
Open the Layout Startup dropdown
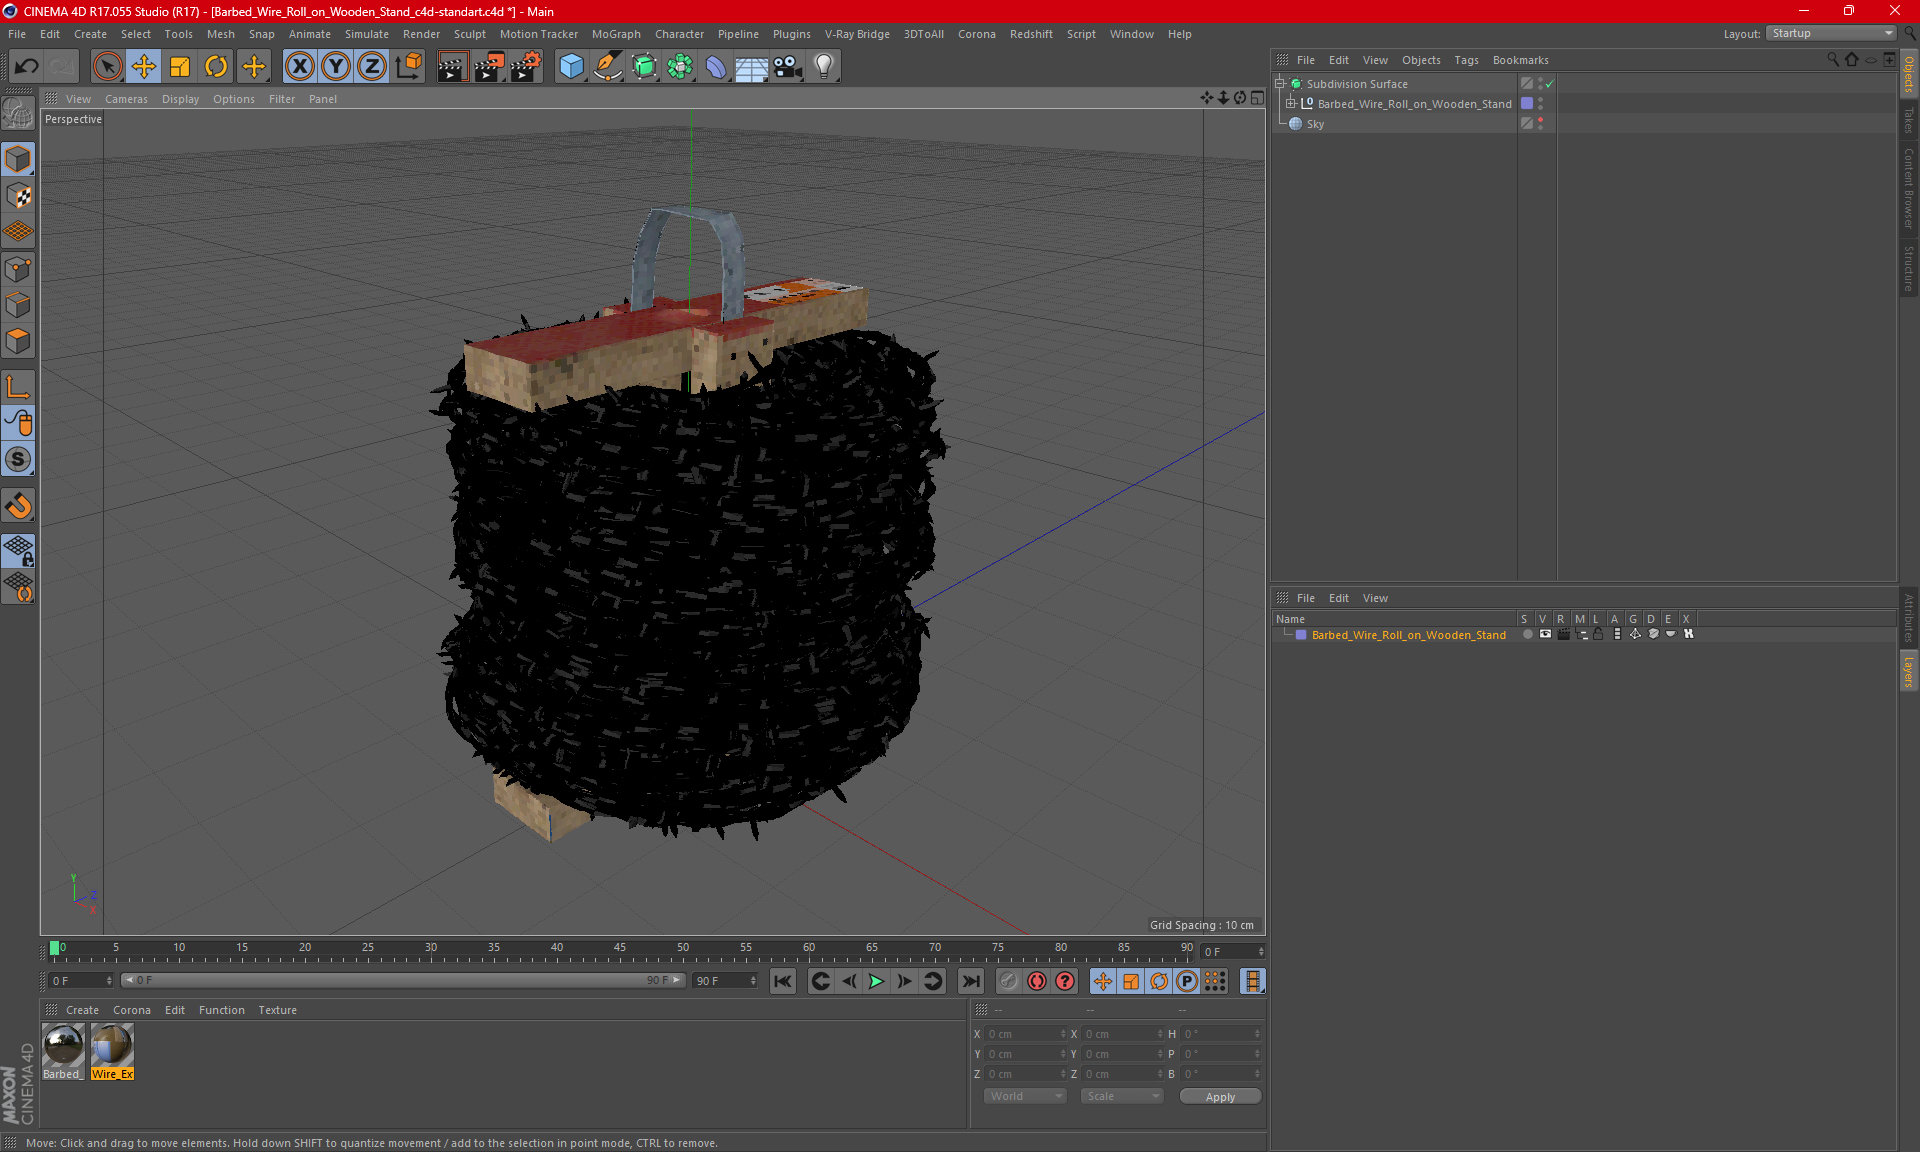coord(1831,33)
